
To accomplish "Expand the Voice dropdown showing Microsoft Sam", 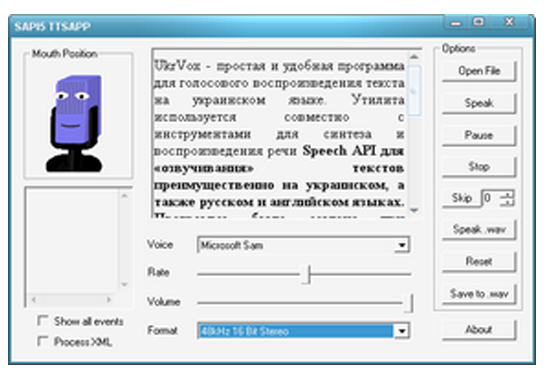I will pyautogui.click(x=402, y=245).
